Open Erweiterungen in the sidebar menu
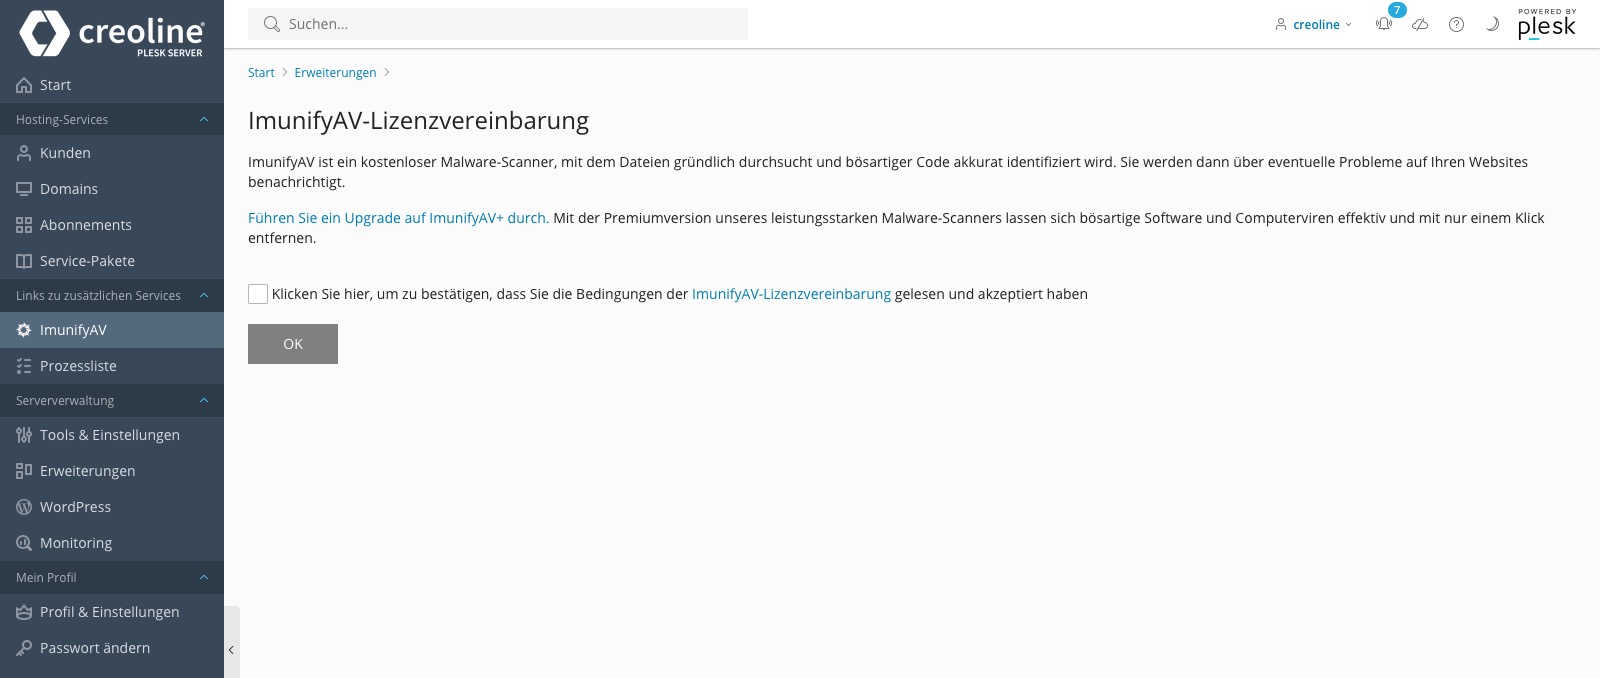The height and width of the screenshot is (678, 1600). (112, 471)
